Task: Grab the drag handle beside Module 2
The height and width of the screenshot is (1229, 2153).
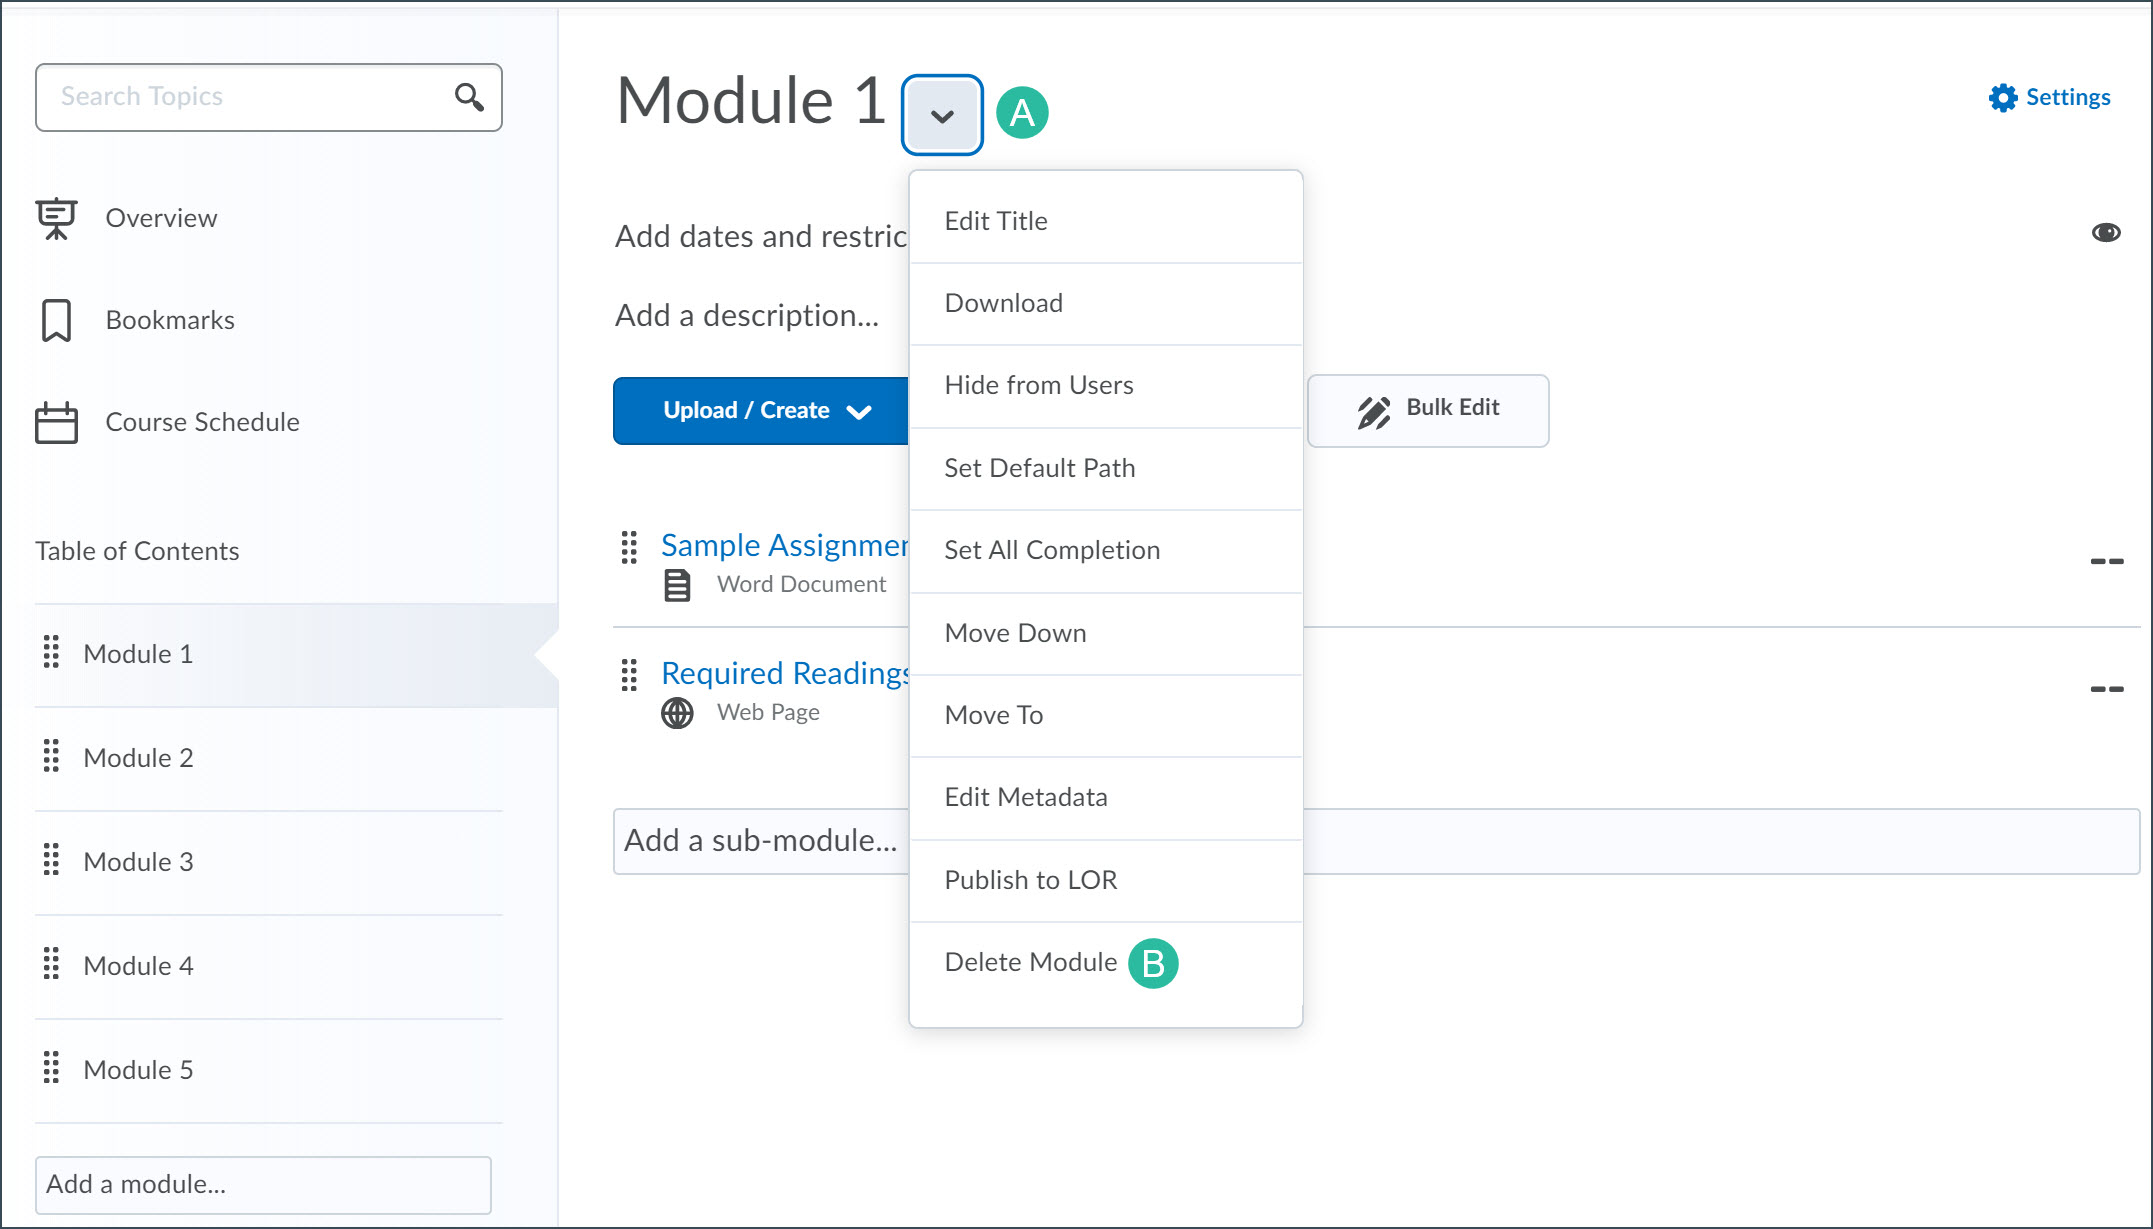Action: 52,757
